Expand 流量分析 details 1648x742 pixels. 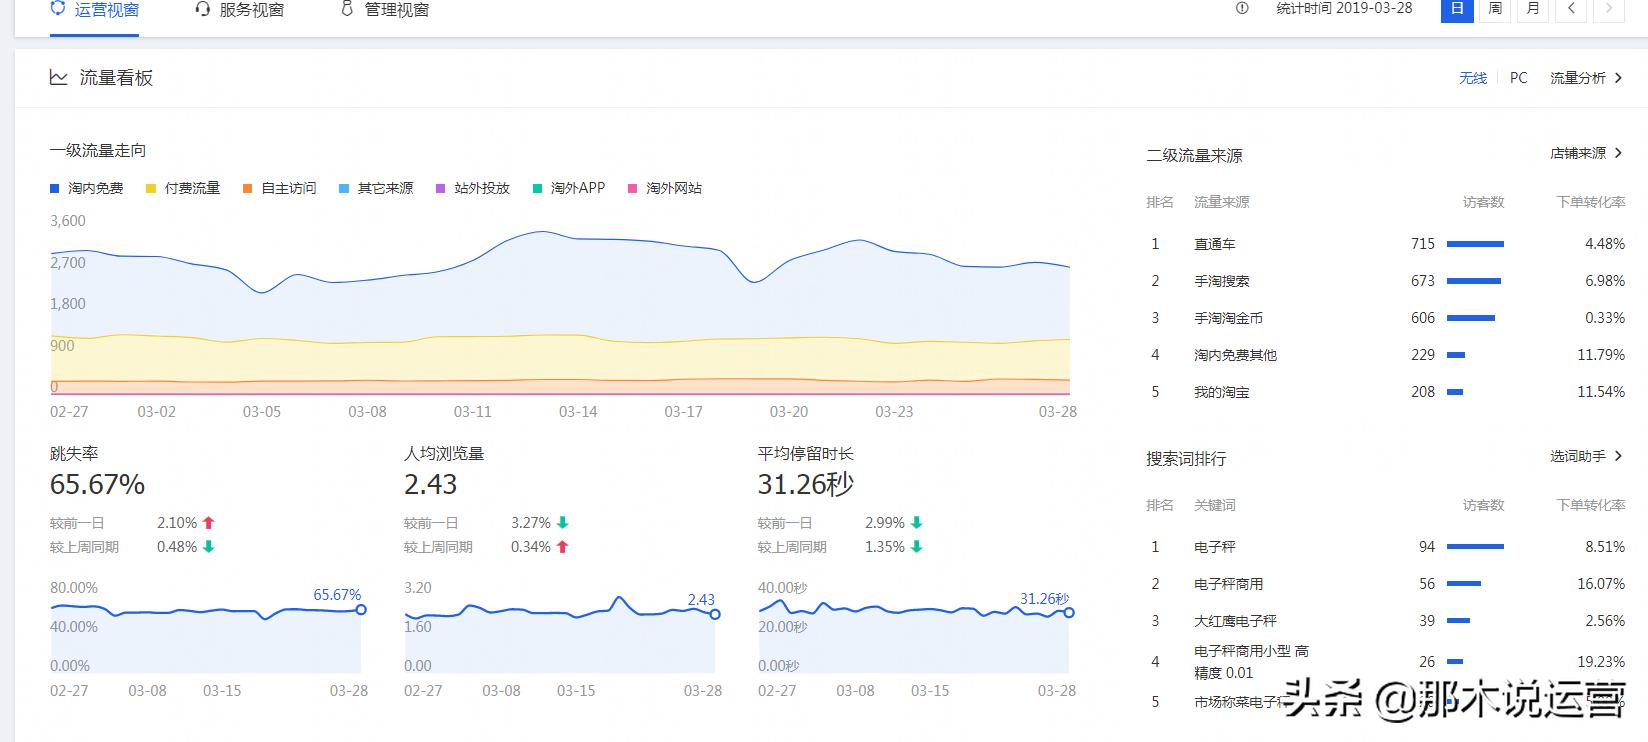[x=1586, y=78]
